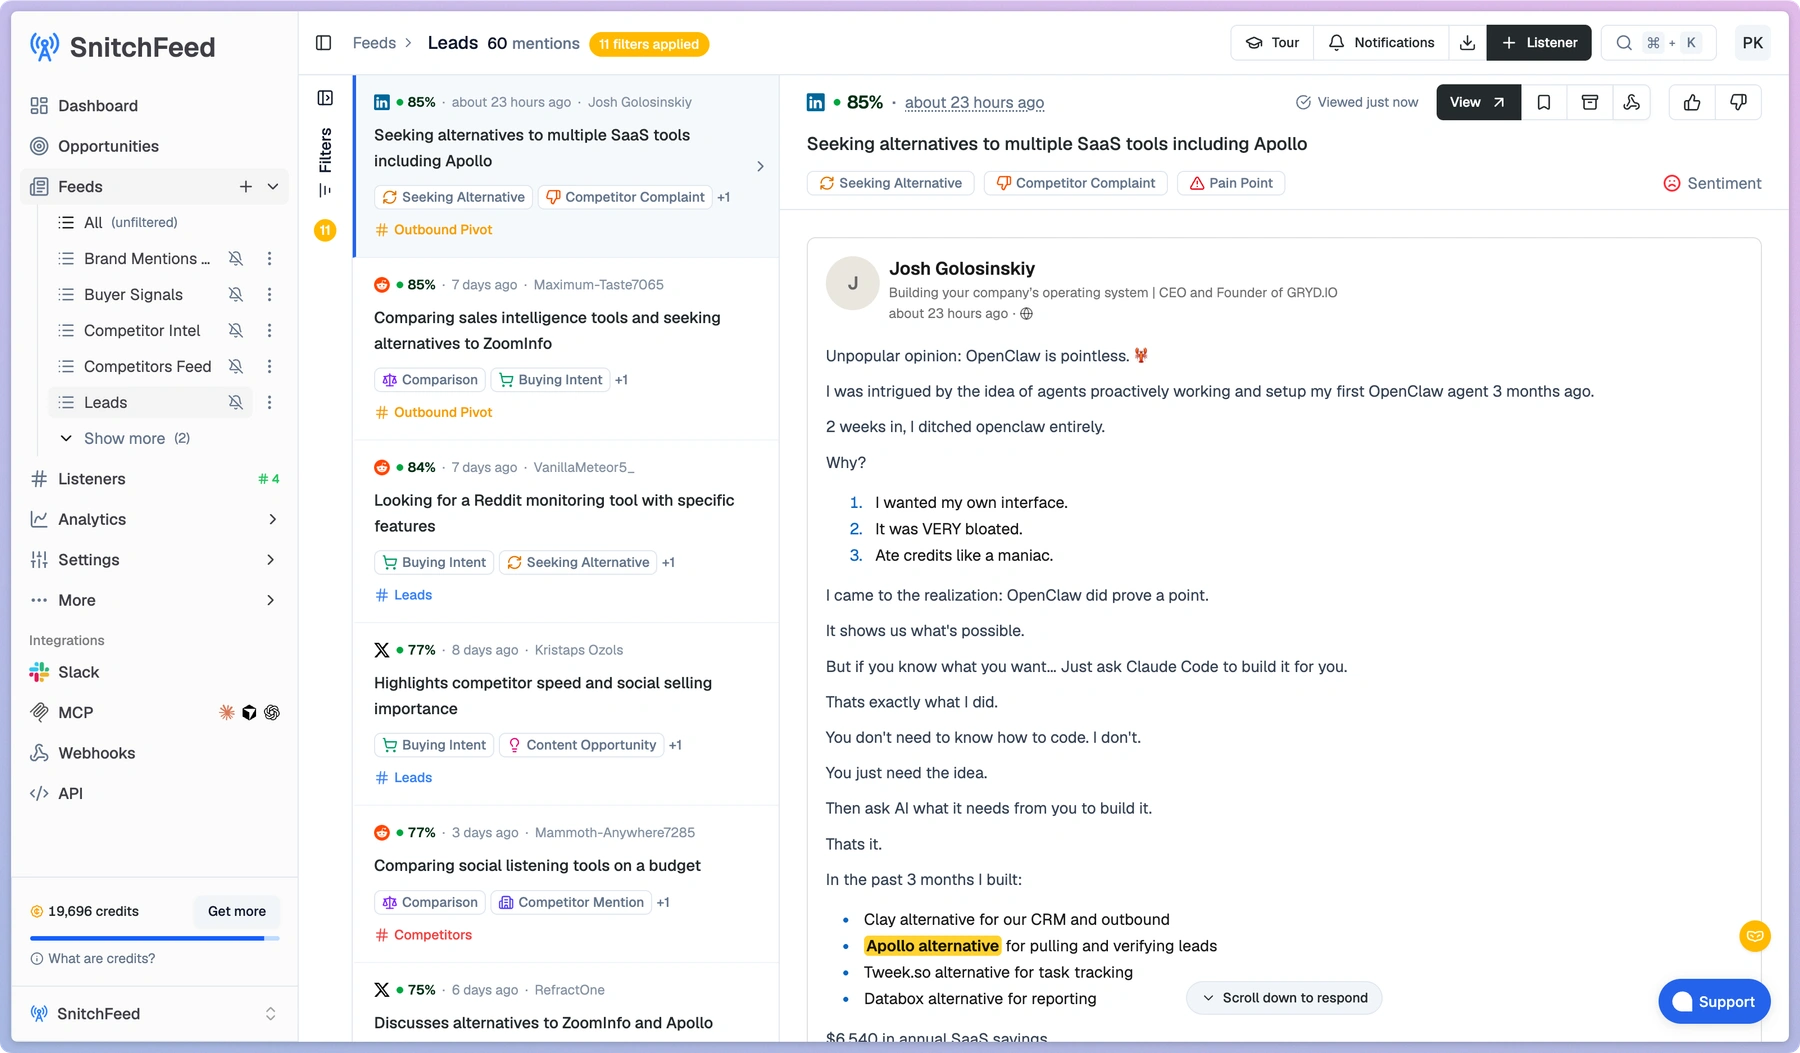1800x1053 pixels.
Task: Click the Pain Point tag in detail header
Action: click(1231, 183)
